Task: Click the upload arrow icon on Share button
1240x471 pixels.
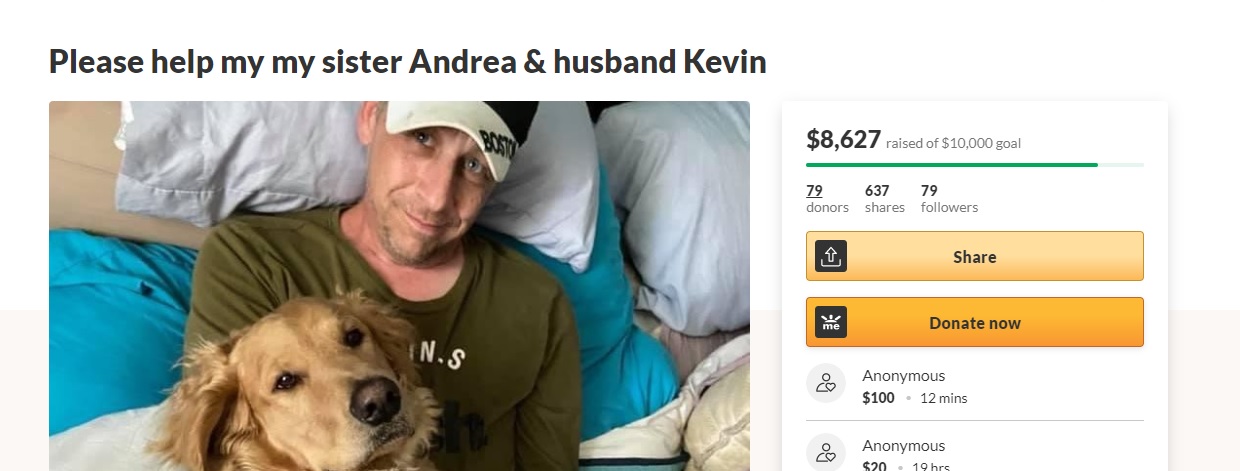Action: (x=831, y=256)
